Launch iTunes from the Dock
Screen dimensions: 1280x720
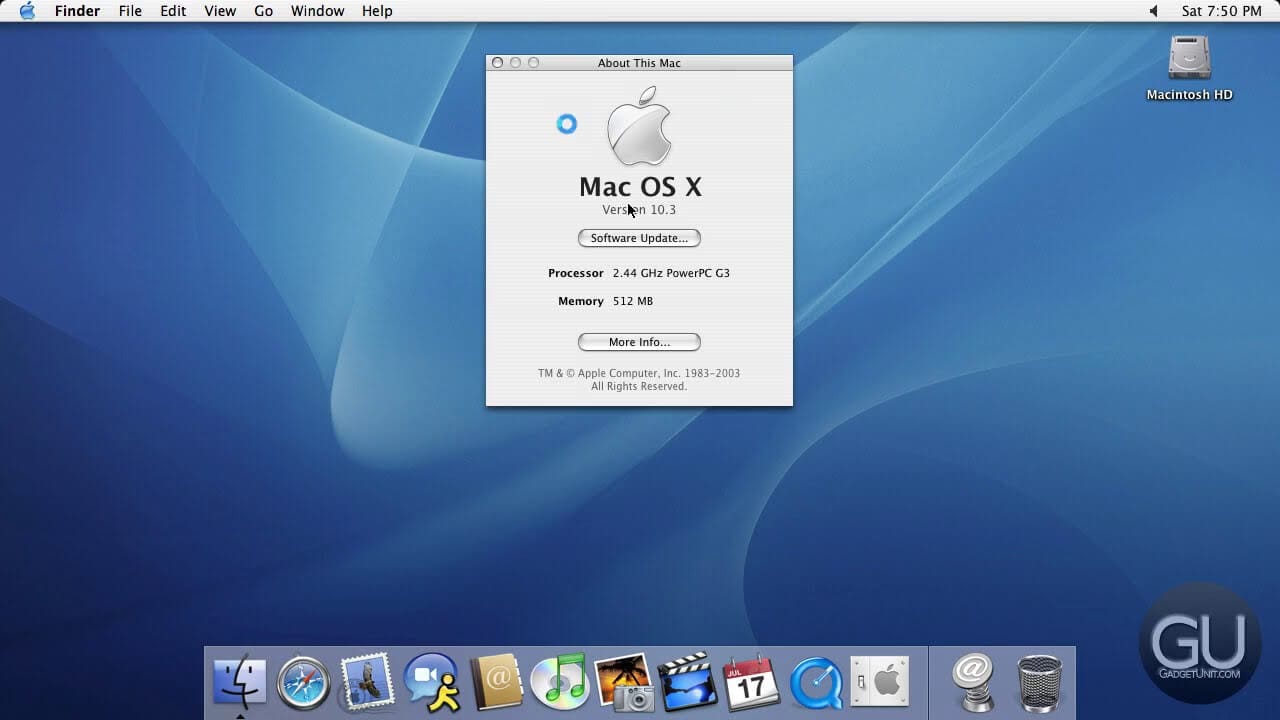559,682
